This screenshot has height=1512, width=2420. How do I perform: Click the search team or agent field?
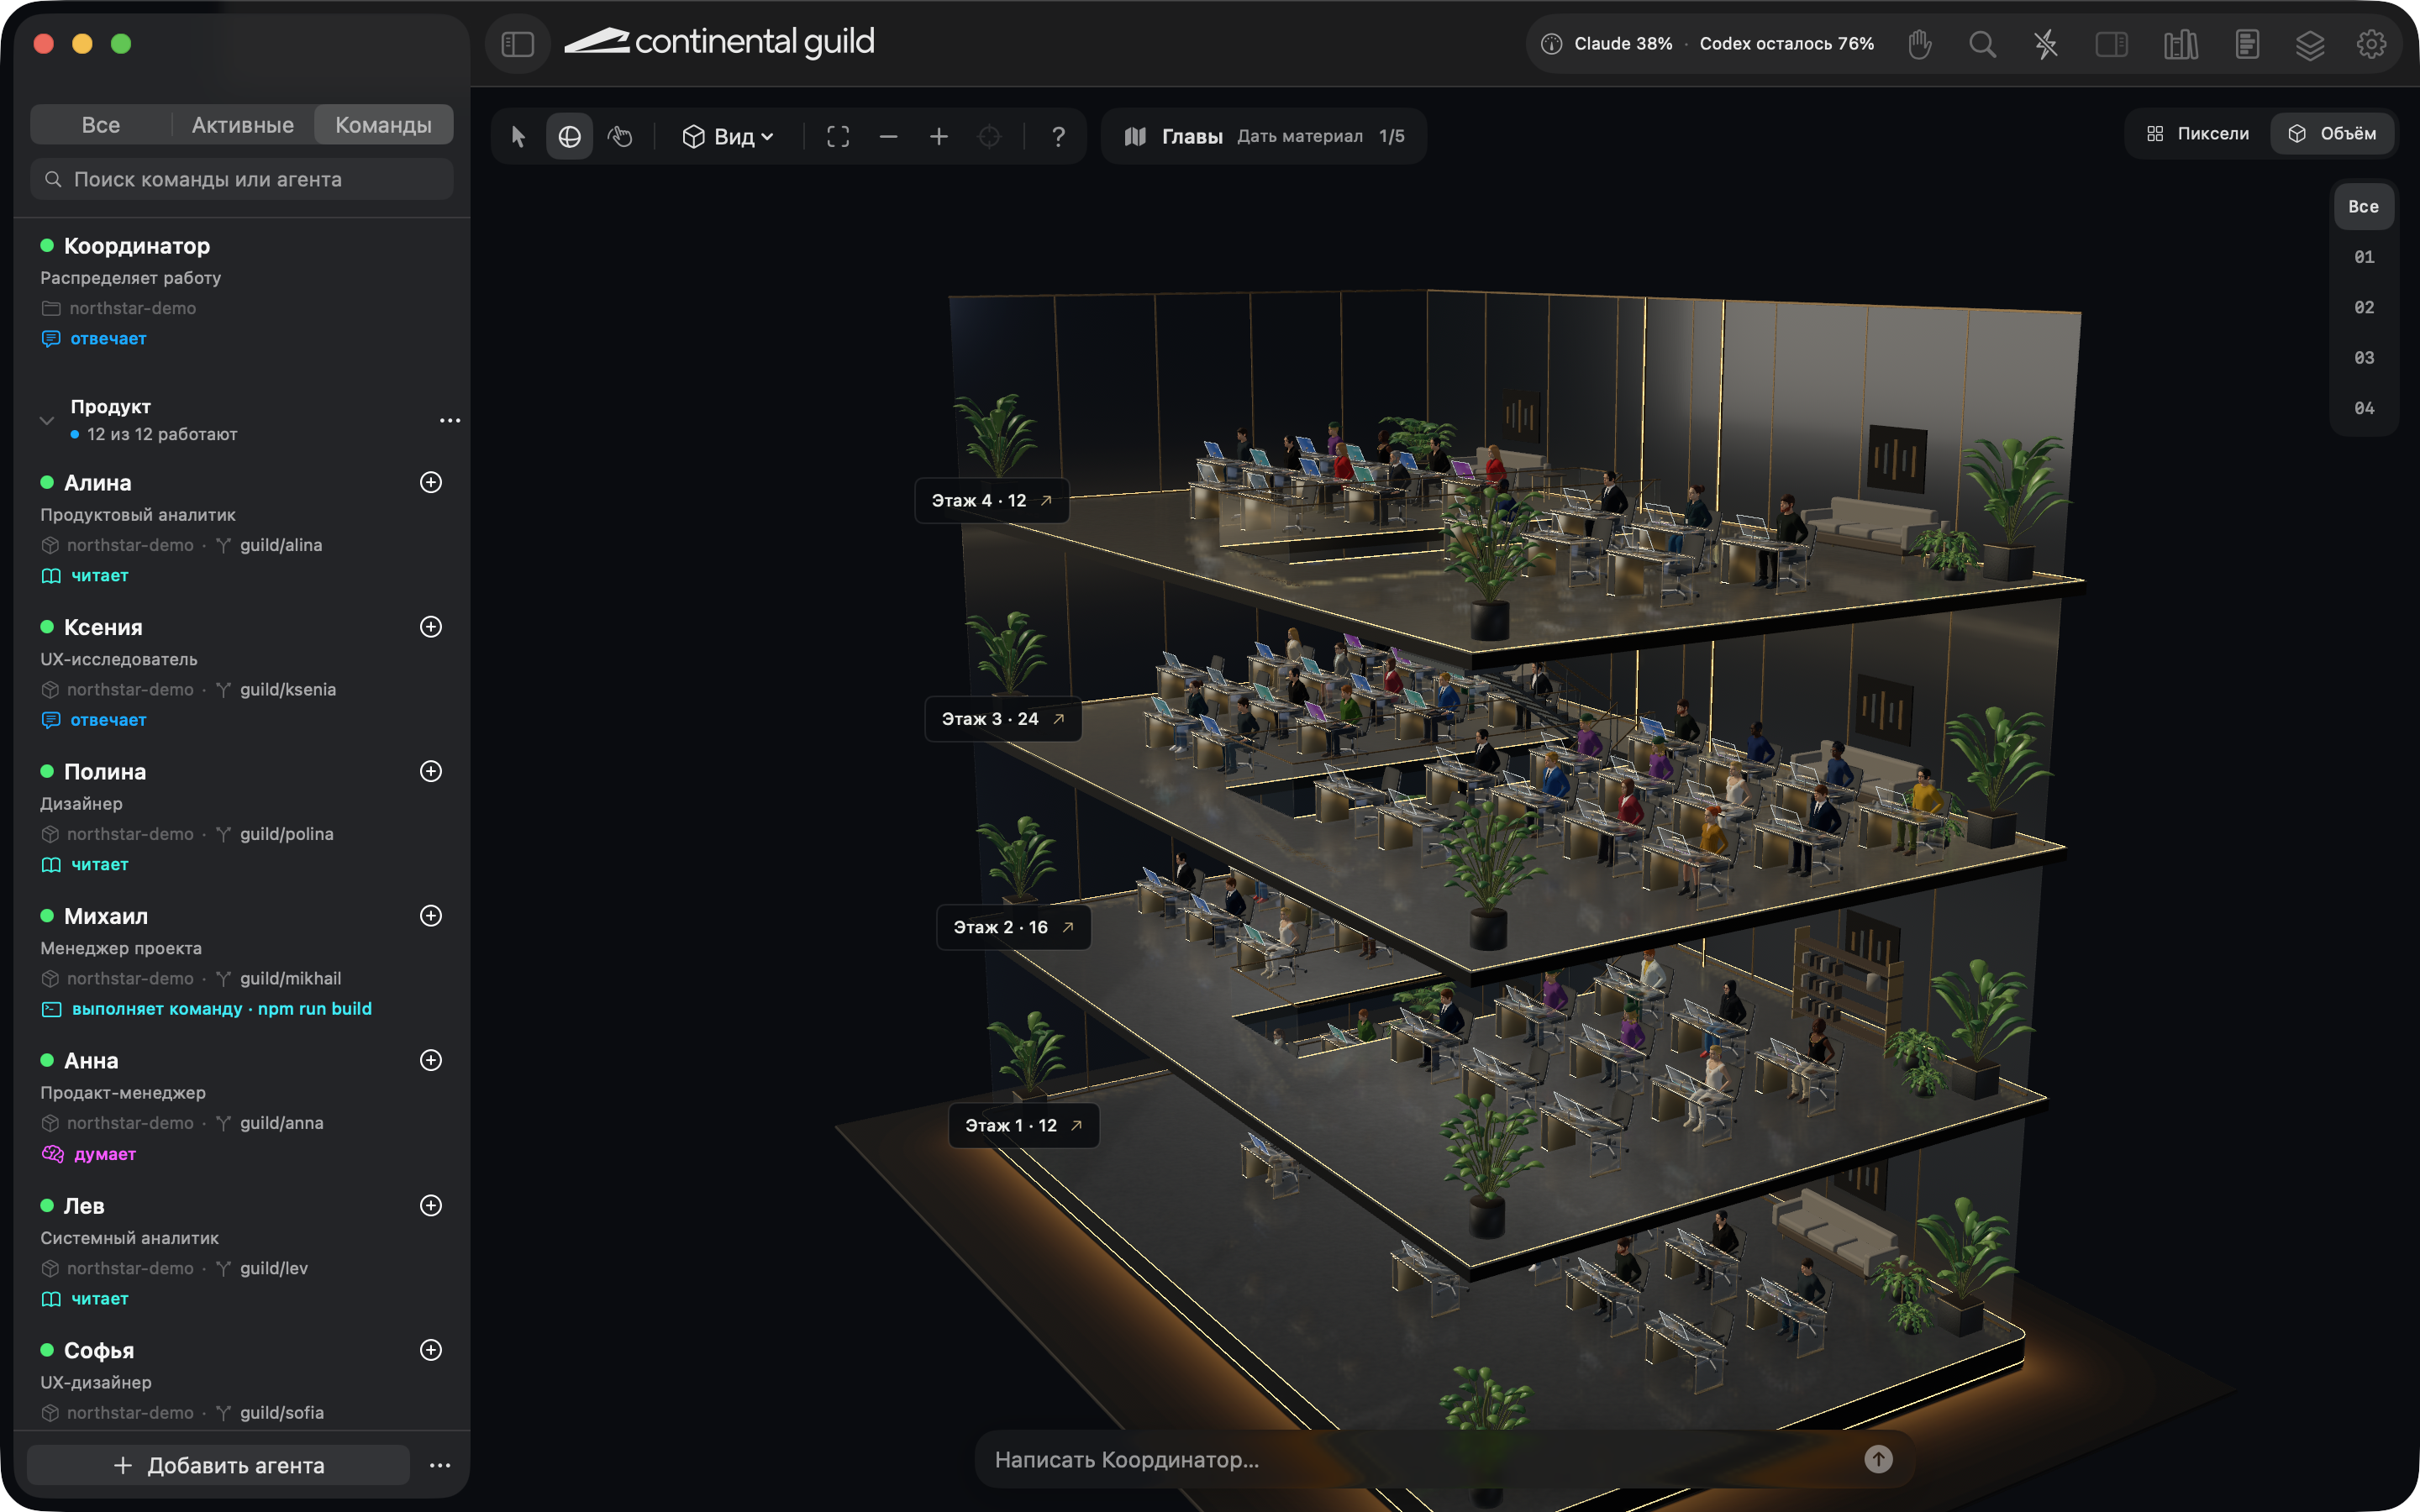(x=242, y=179)
